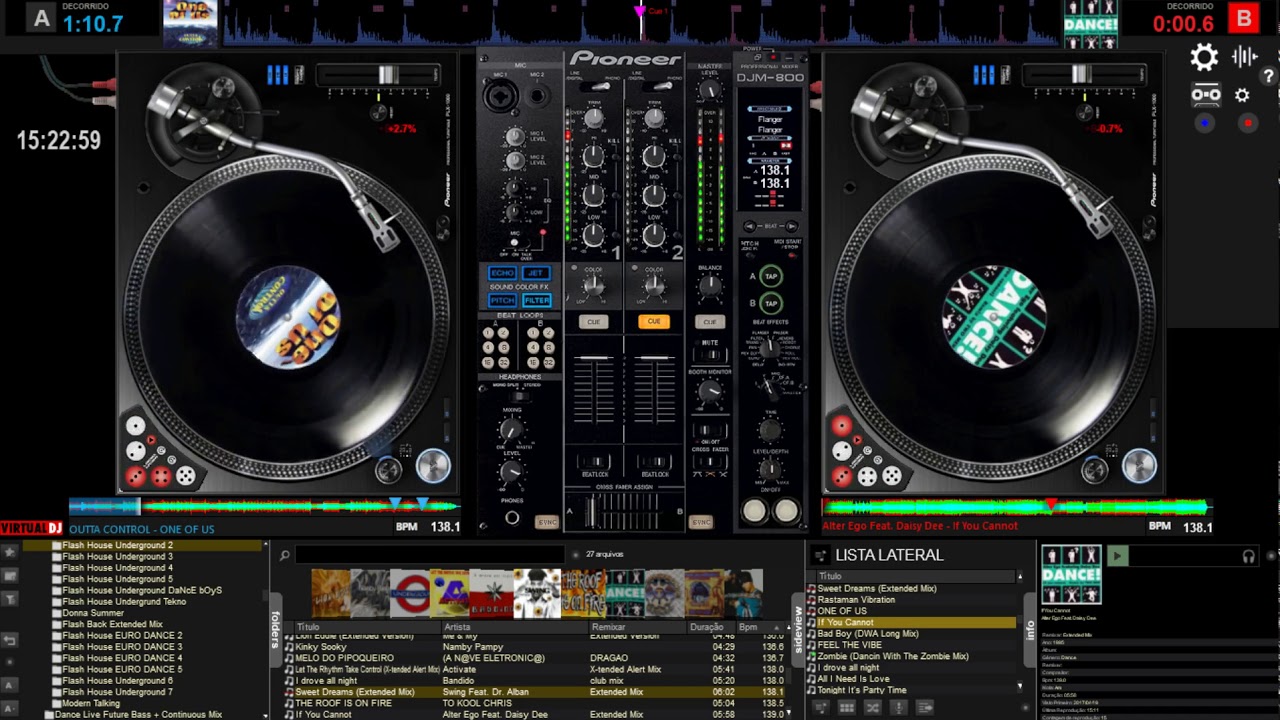Click the small gear options icon
This screenshot has height=720, width=1280.
1242,95
